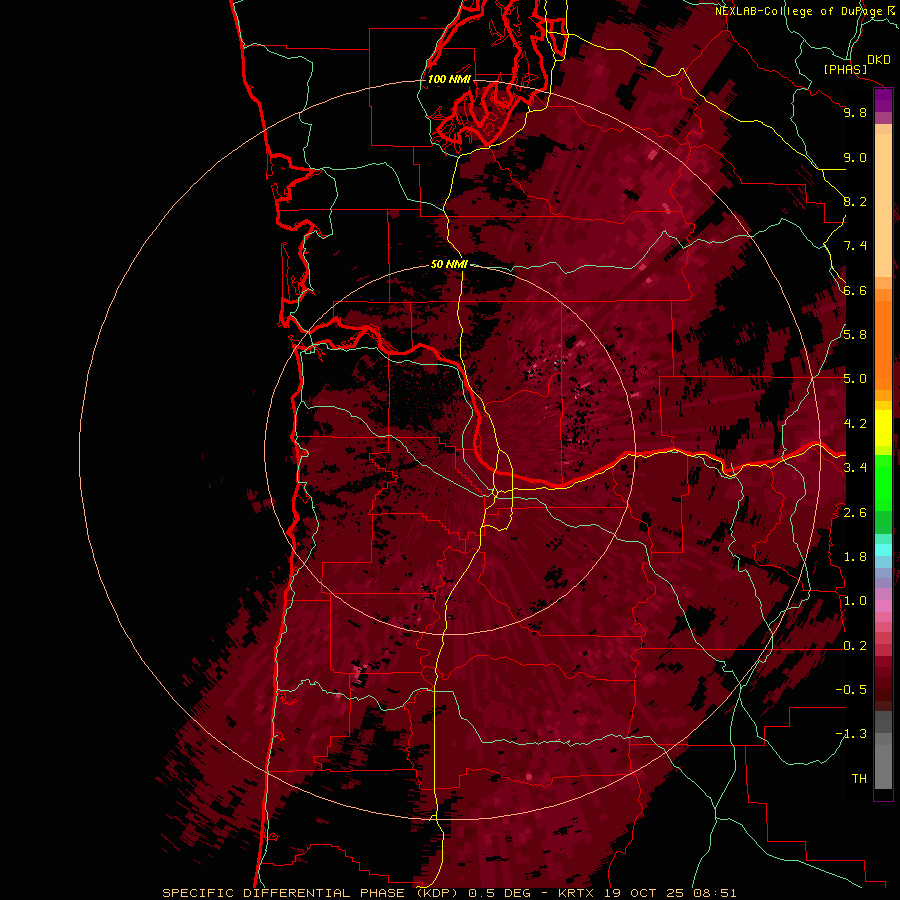Click the 100 NMI range ring label
The height and width of the screenshot is (900, 900).
(449, 79)
